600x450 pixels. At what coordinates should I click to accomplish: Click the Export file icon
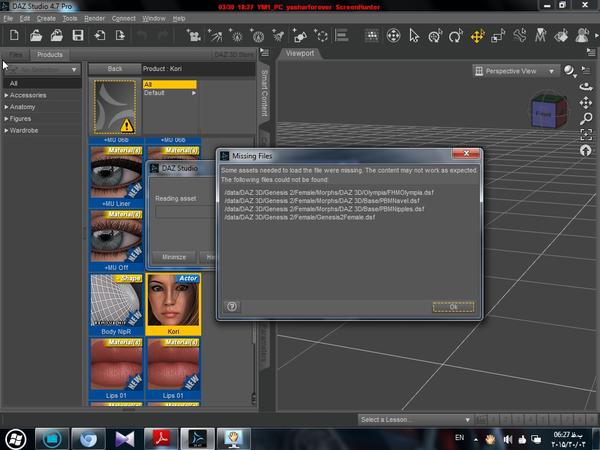120,36
